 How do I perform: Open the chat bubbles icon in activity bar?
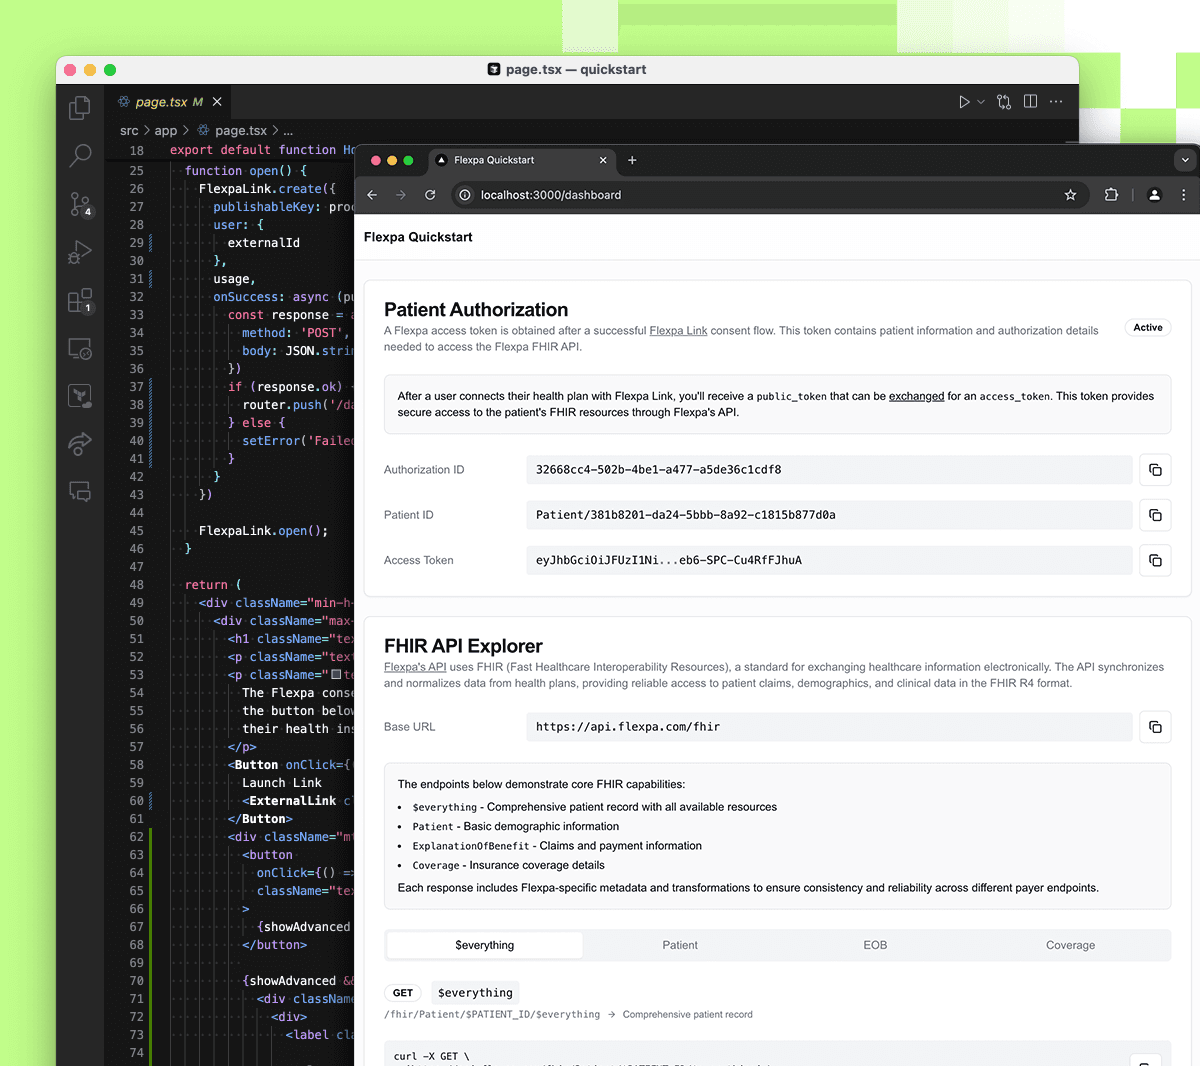coord(80,491)
